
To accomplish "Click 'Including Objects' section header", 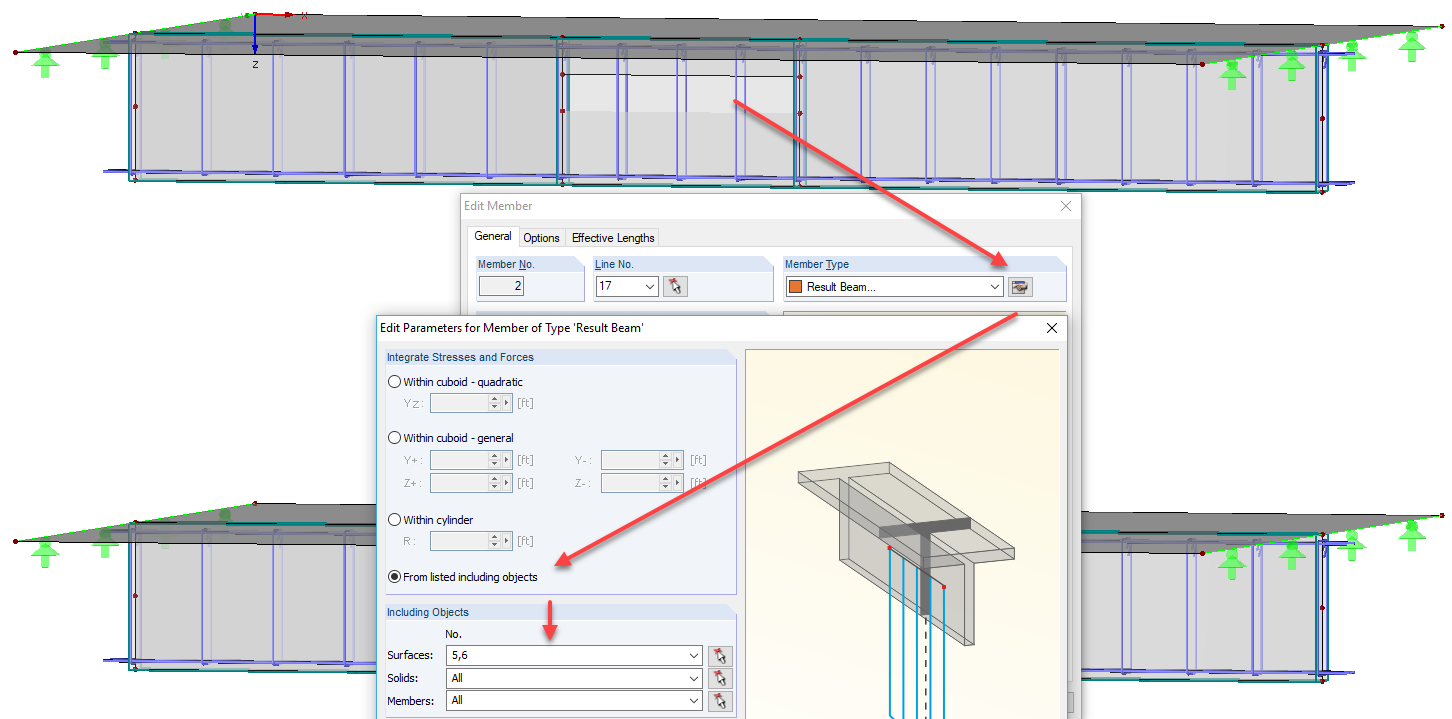I will coord(428,612).
